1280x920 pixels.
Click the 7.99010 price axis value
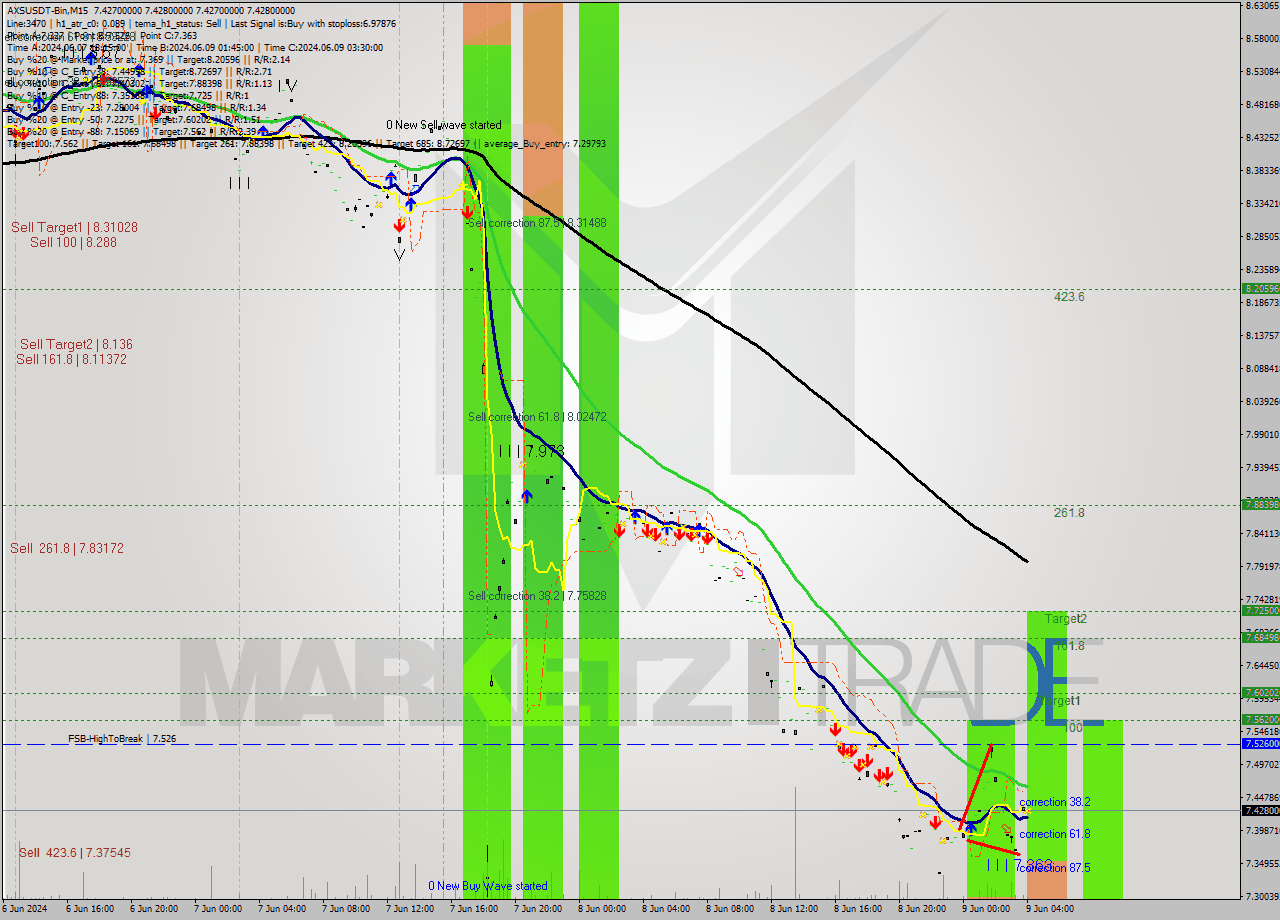(1261, 434)
